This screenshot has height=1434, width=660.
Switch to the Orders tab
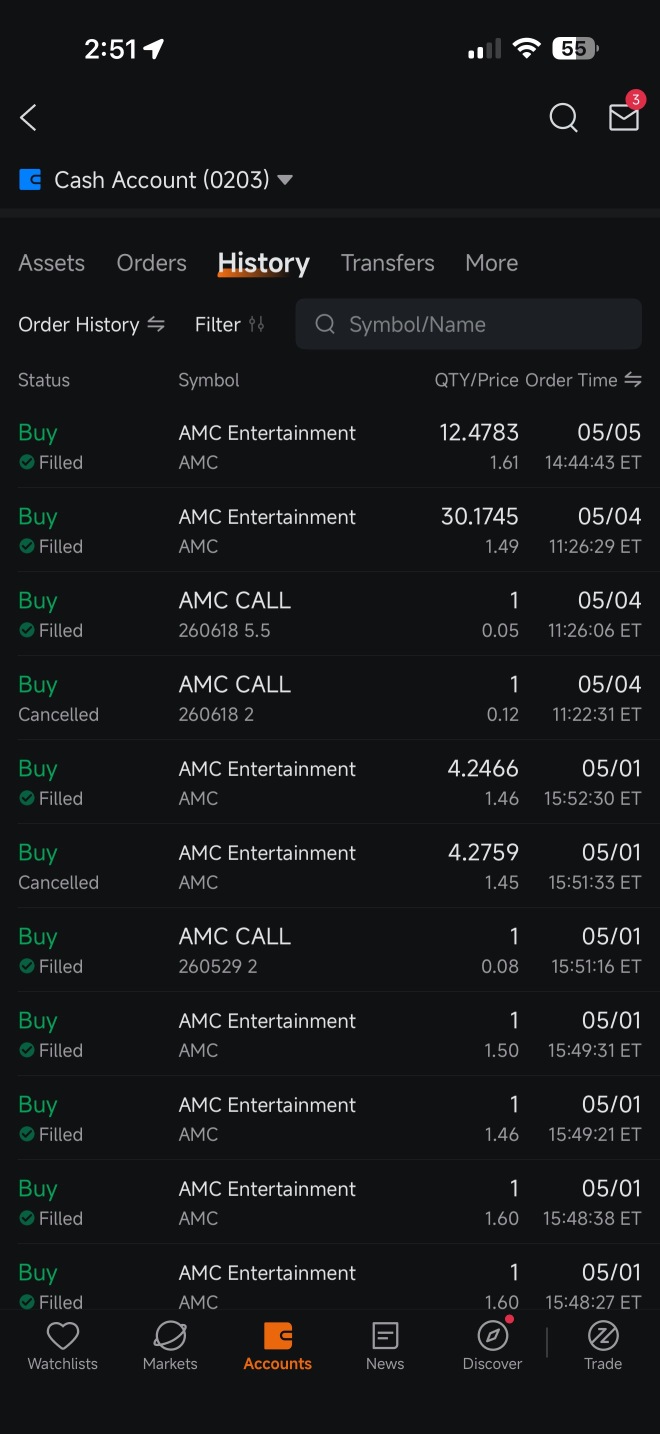tap(152, 263)
